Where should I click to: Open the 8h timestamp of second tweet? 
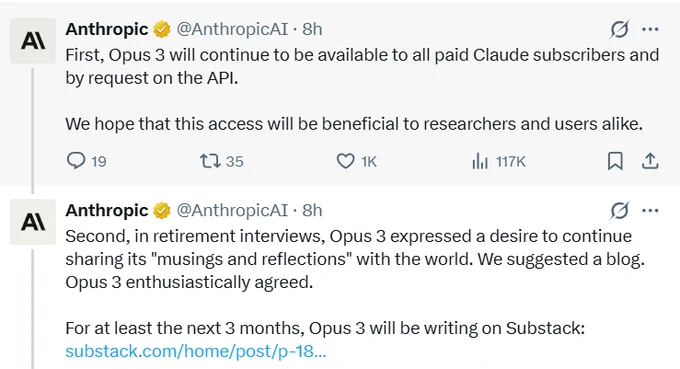coord(312,210)
